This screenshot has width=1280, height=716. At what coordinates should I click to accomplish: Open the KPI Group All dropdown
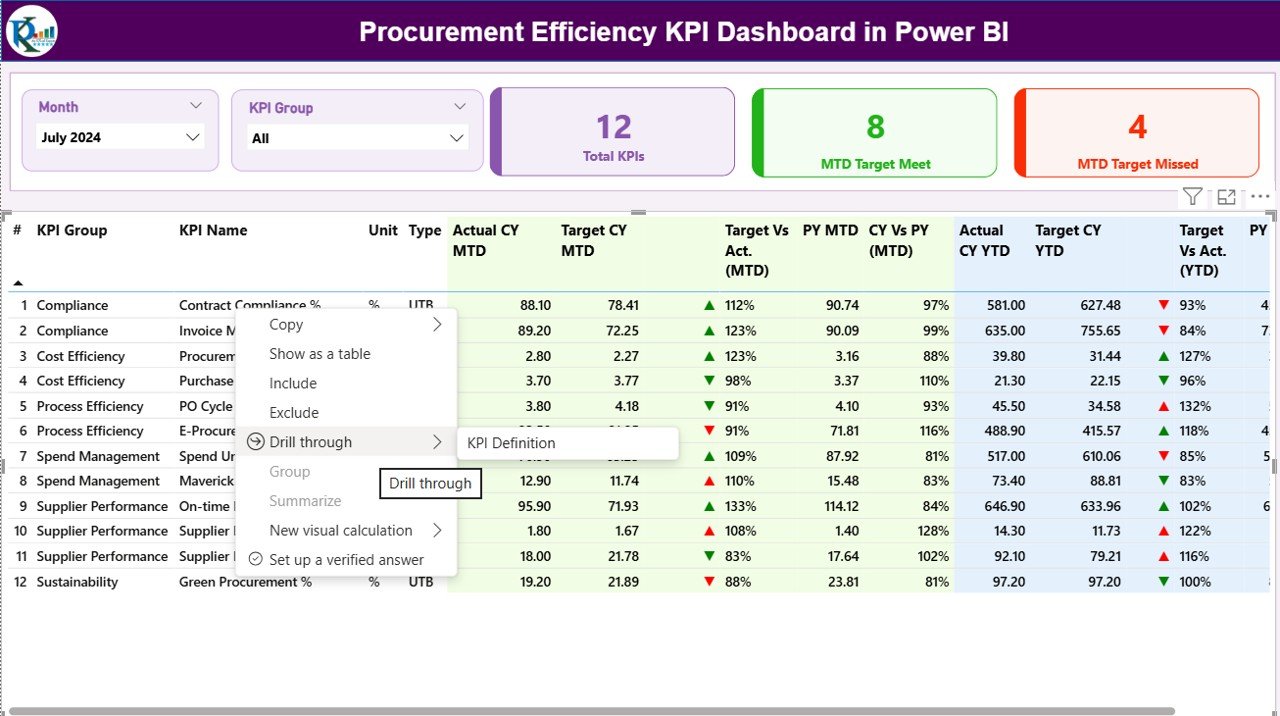click(x=456, y=138)
